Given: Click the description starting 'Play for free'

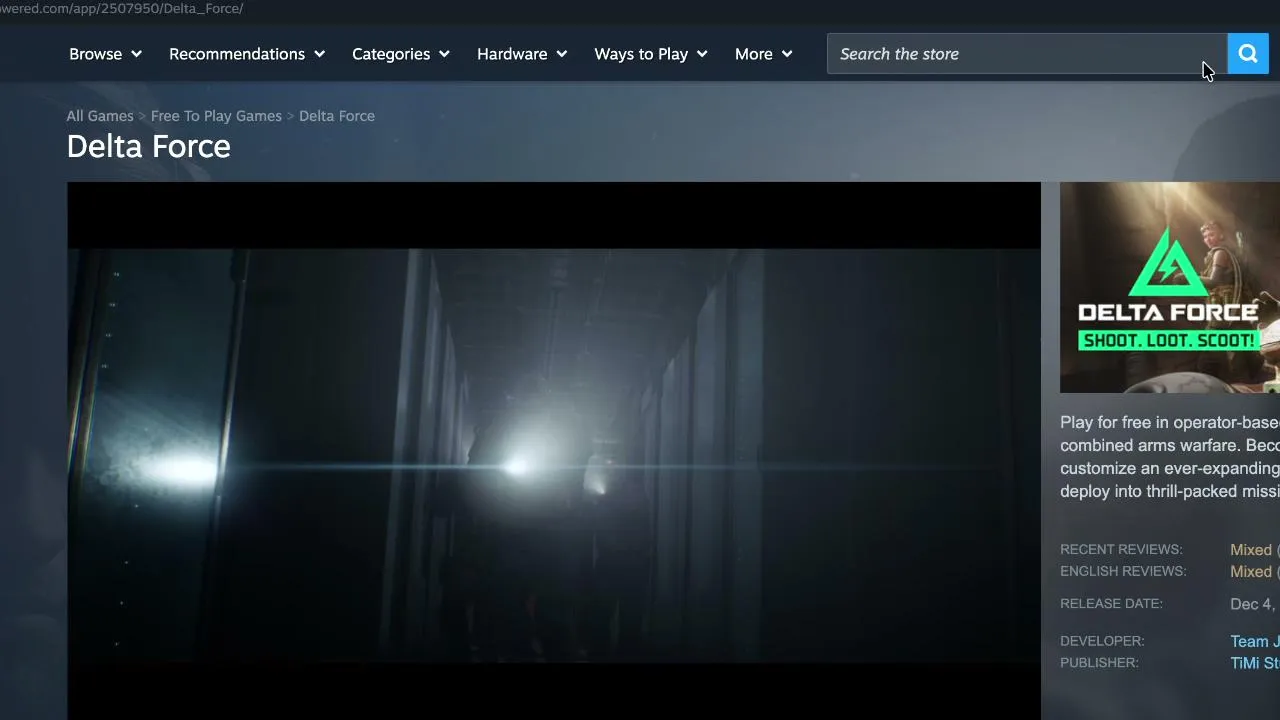Looking at the screenshot, I should pyautogui.click(x=1170, y=457).
